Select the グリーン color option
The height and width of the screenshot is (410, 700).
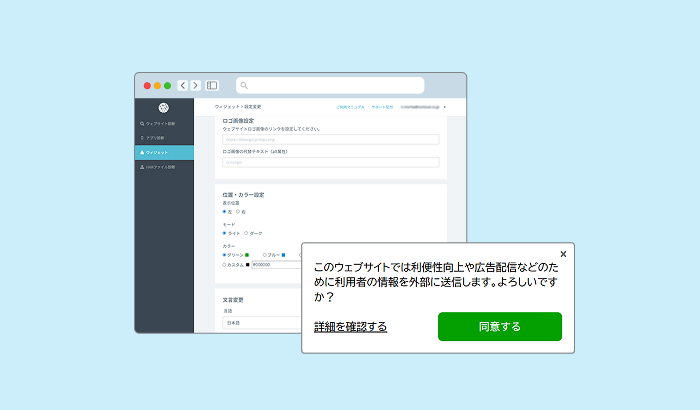[x=225, y=255]
